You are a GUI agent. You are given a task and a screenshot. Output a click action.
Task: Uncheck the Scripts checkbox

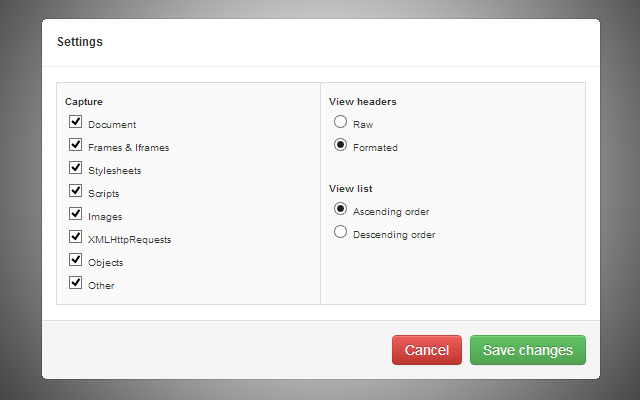coord(75,190)
